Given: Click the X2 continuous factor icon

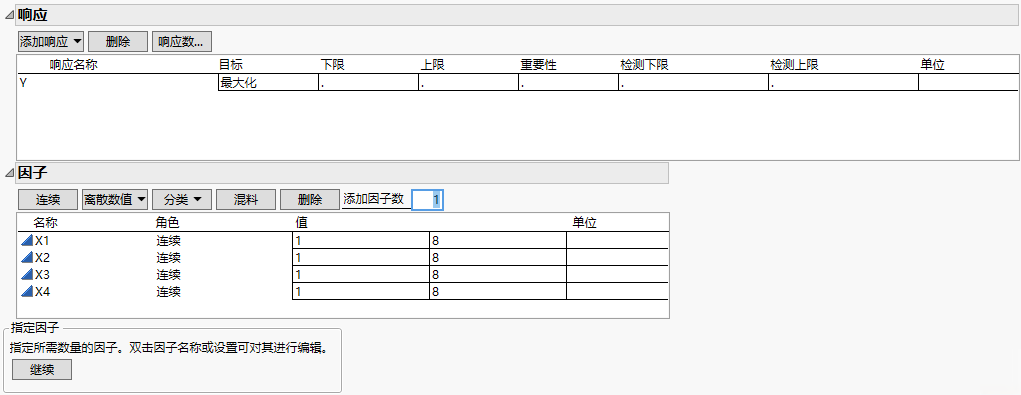Looking at the screenshot, I should [27, 257].
